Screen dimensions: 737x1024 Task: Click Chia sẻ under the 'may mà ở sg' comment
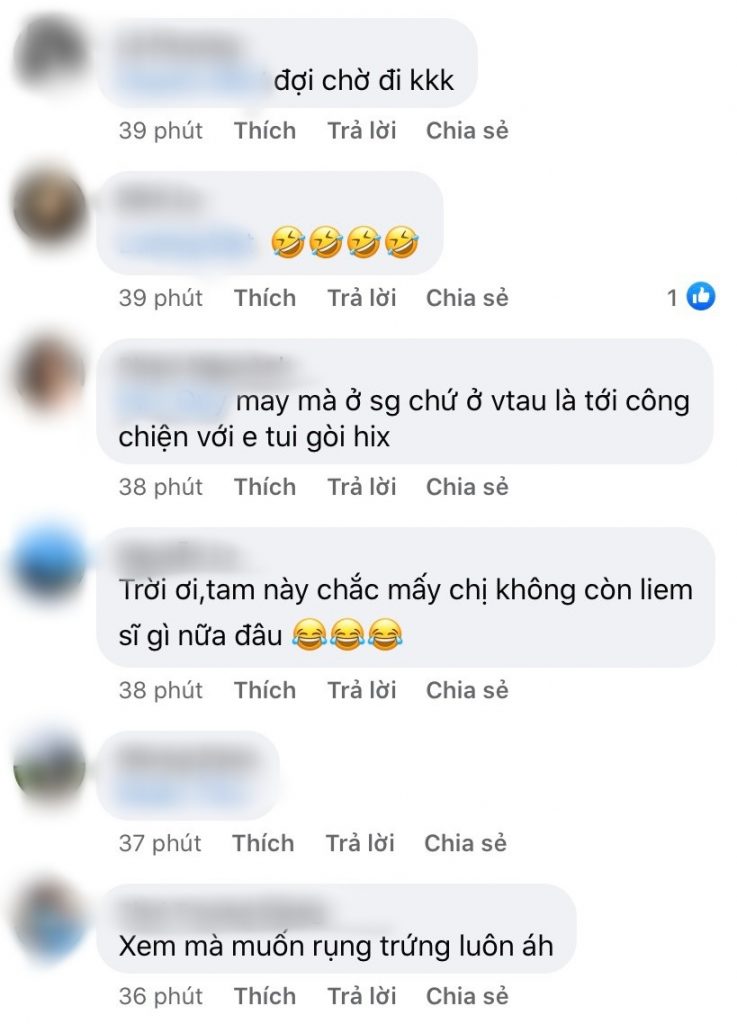click(x=467, y=487)
